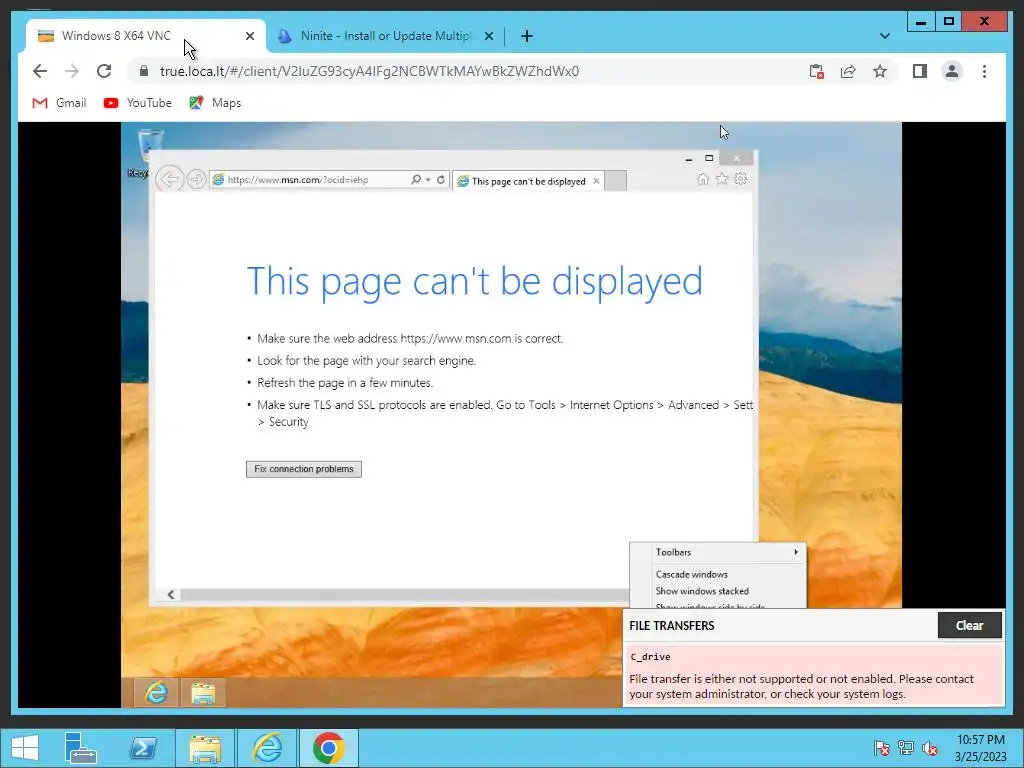Open IE Home icon

[x=703, y=179]
